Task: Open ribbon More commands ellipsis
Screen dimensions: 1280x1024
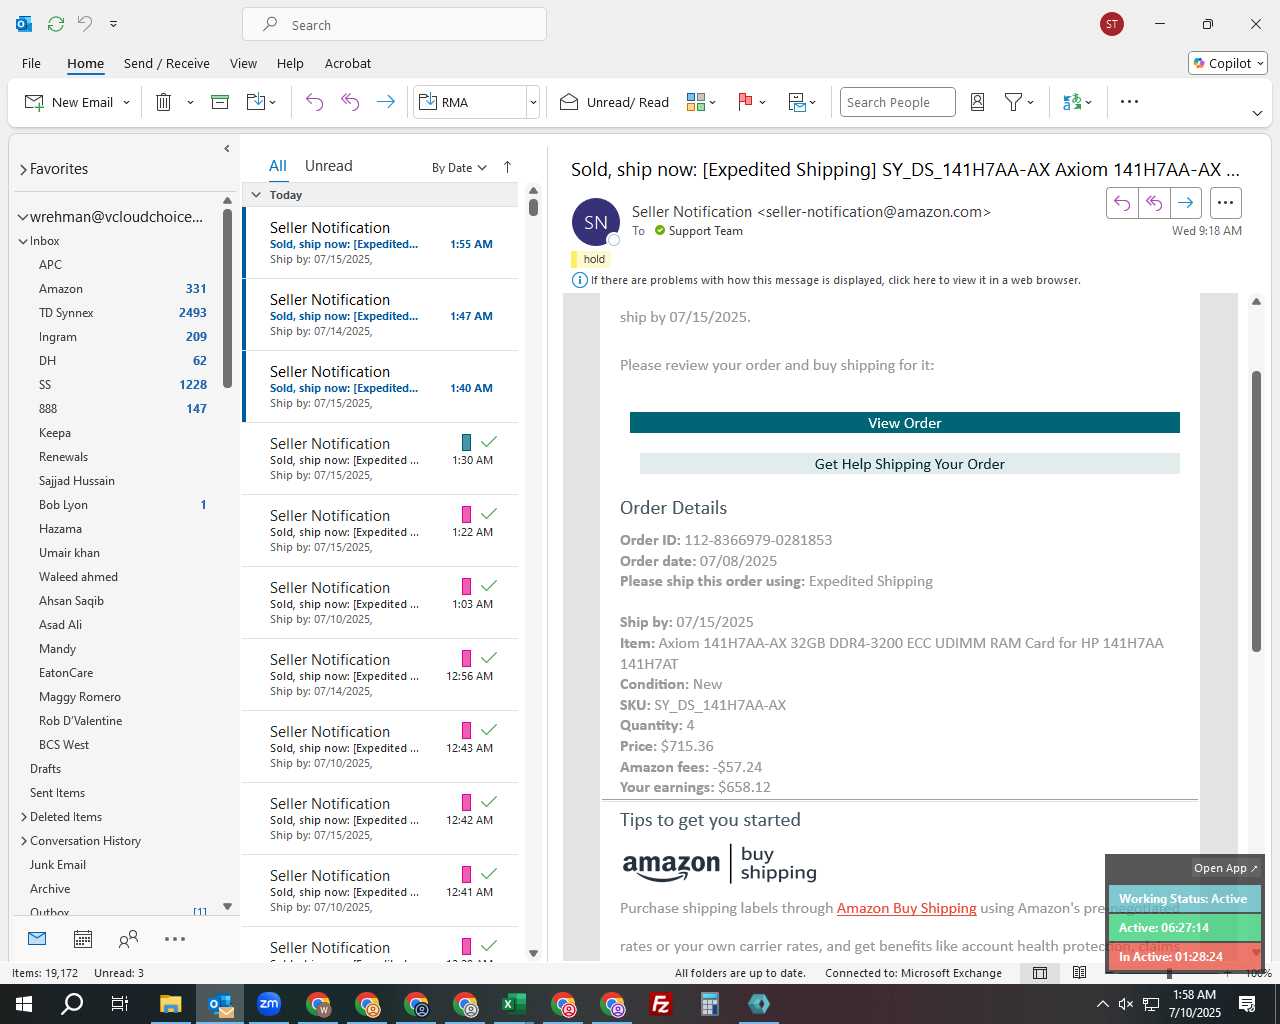Action: [x=1130, y=102]
